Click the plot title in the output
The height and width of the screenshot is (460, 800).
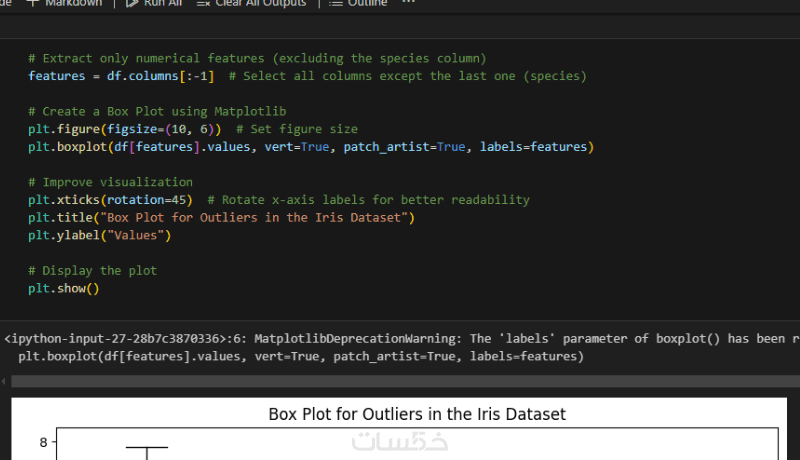click(x=417, y=414)
